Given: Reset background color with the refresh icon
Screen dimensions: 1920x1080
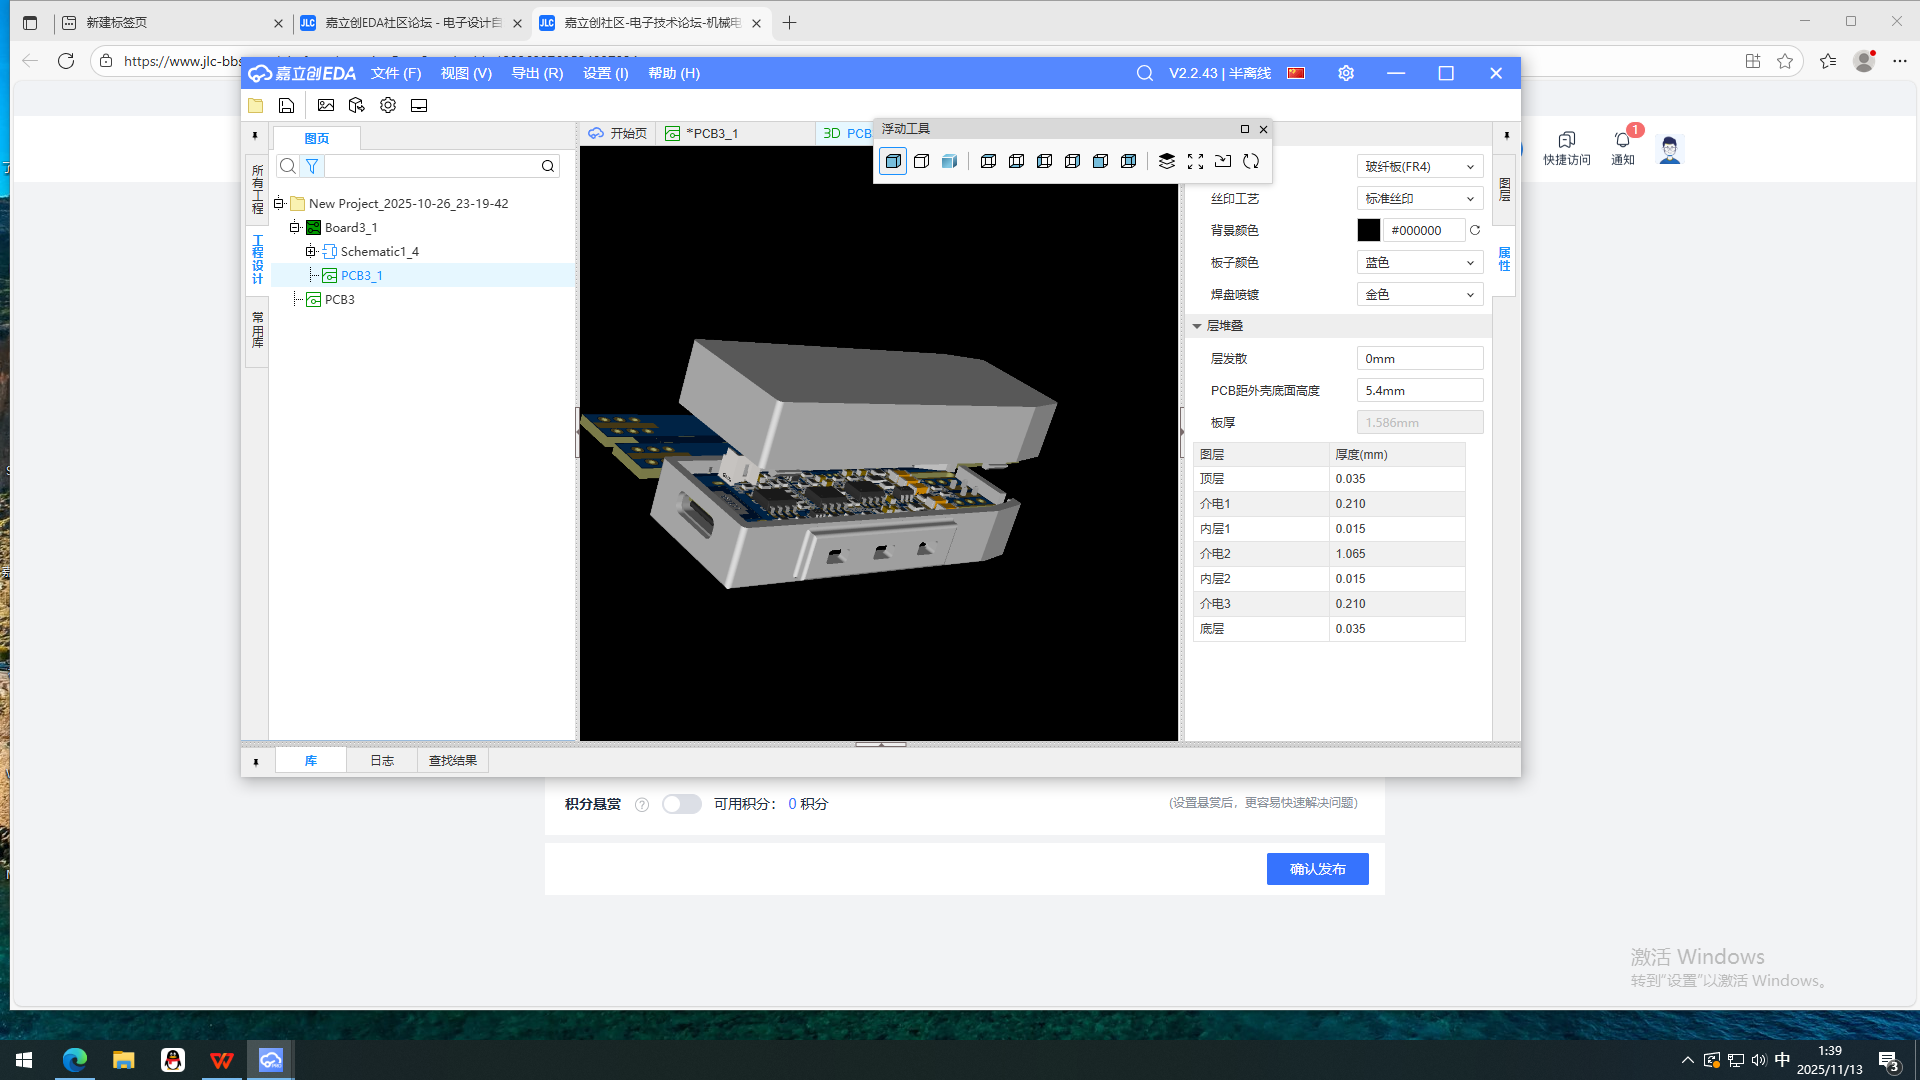Looking at the screenshot, I should point(1475,230).
